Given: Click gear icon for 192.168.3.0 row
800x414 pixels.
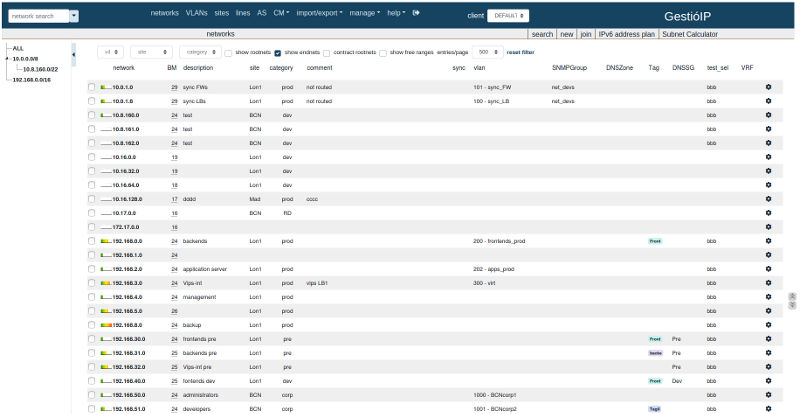Looking at the screenshot, I should pyautogui.click(x=768, y=283).
